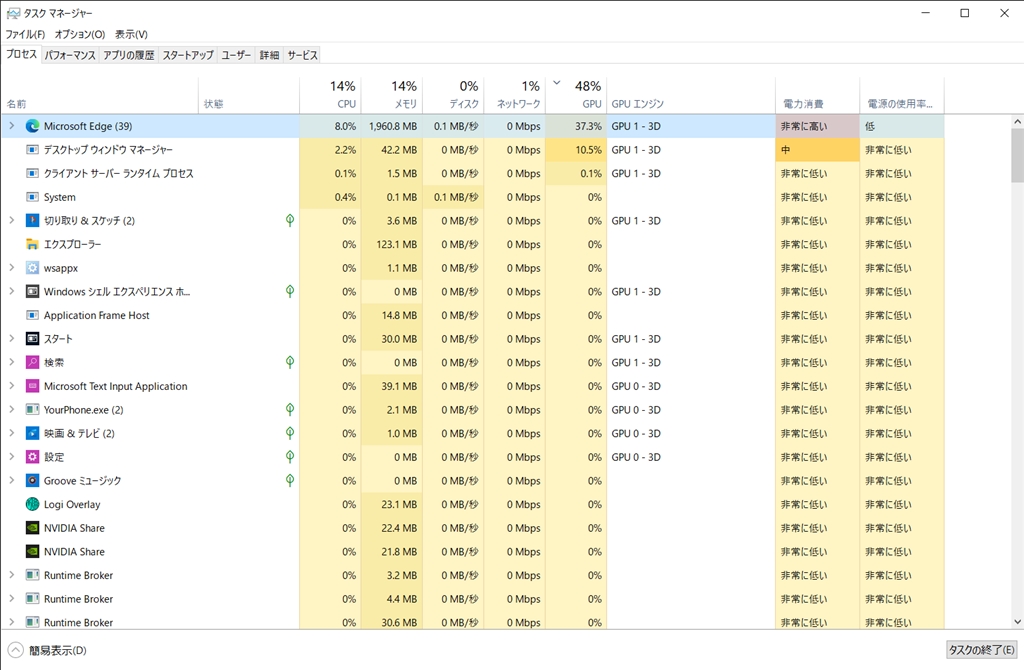Click the leaf status icon for YourPhone.exe
Image resolution: width=1024 pixels, height=670 pixels.
coord(290,409)
